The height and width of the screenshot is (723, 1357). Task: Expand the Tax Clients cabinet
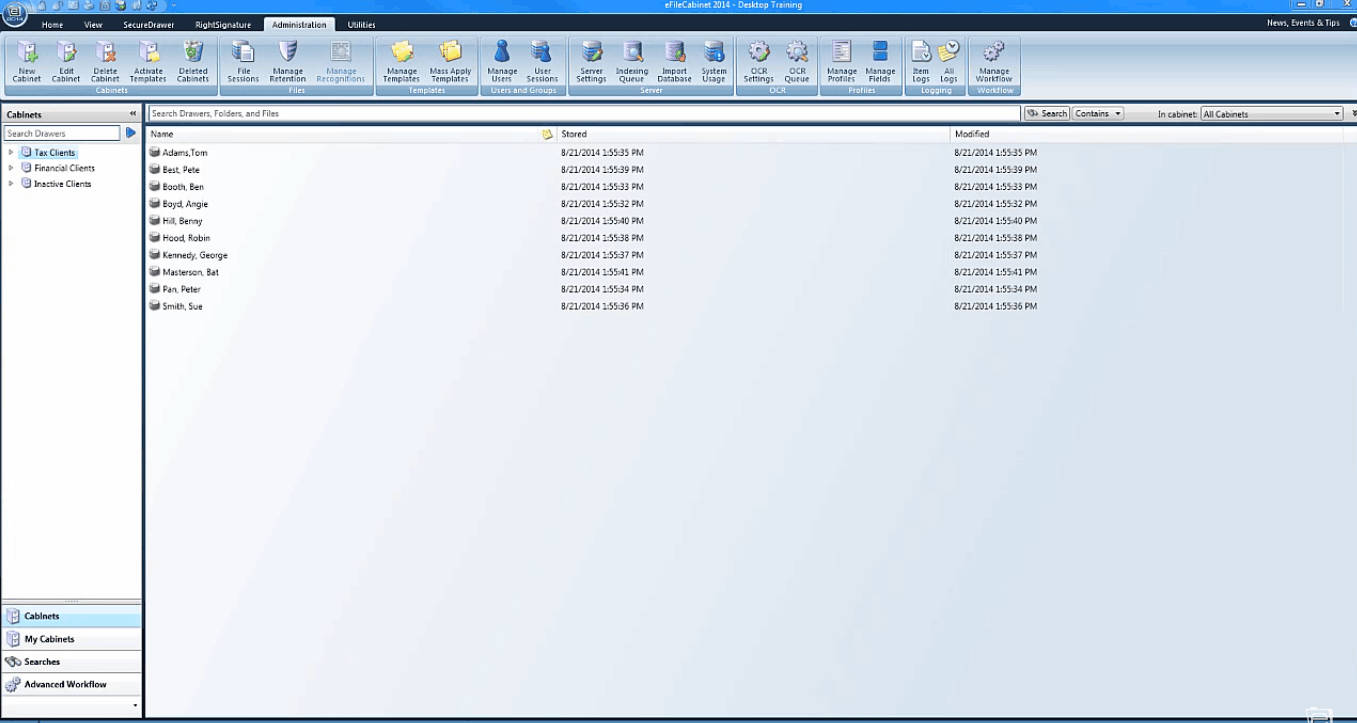[11, 153]
